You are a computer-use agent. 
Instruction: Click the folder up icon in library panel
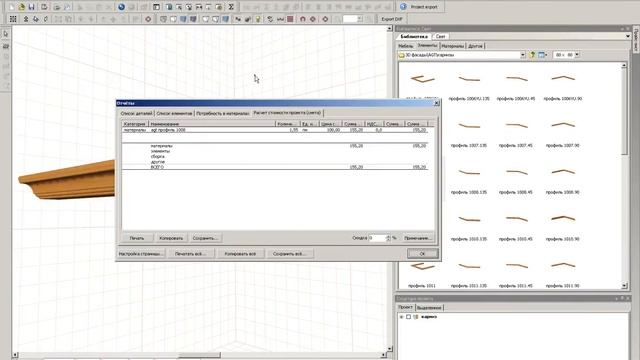pos(532,55)
